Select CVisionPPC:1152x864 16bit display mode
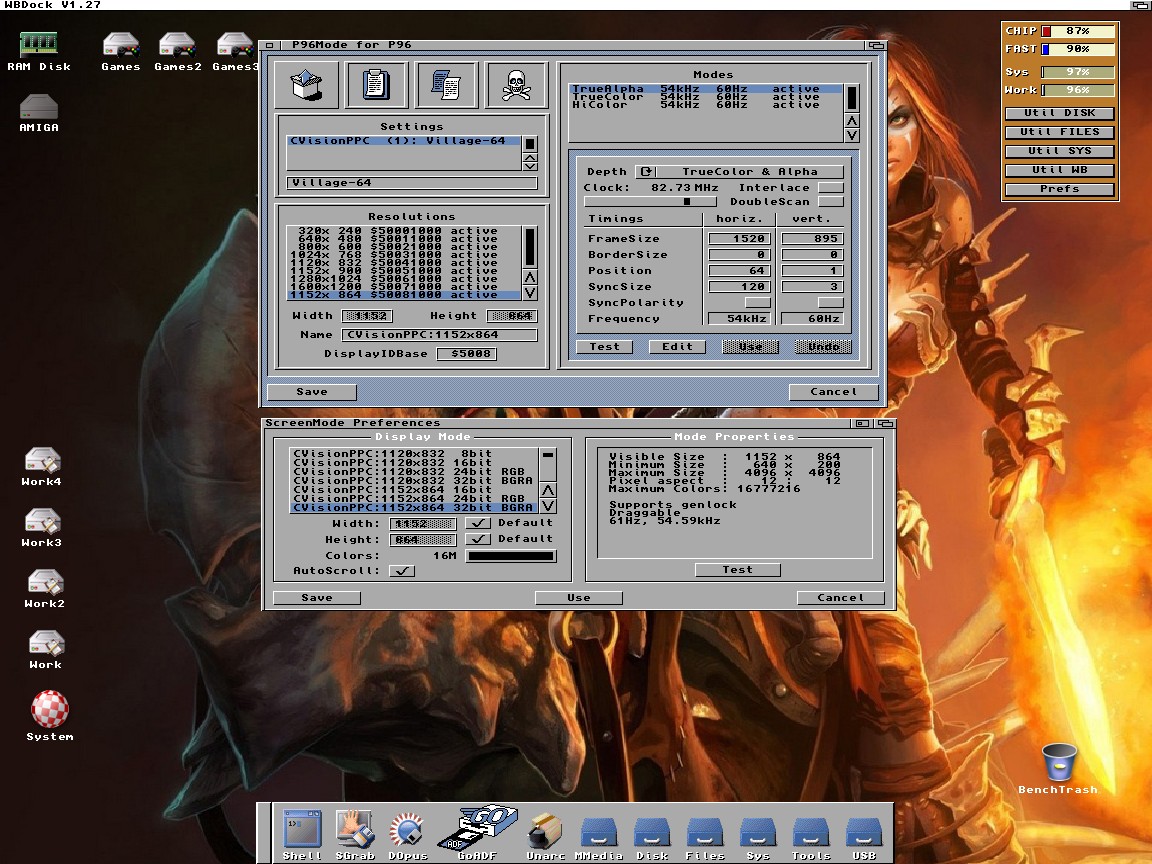The image size is (1152, 864). coord(414,489)
